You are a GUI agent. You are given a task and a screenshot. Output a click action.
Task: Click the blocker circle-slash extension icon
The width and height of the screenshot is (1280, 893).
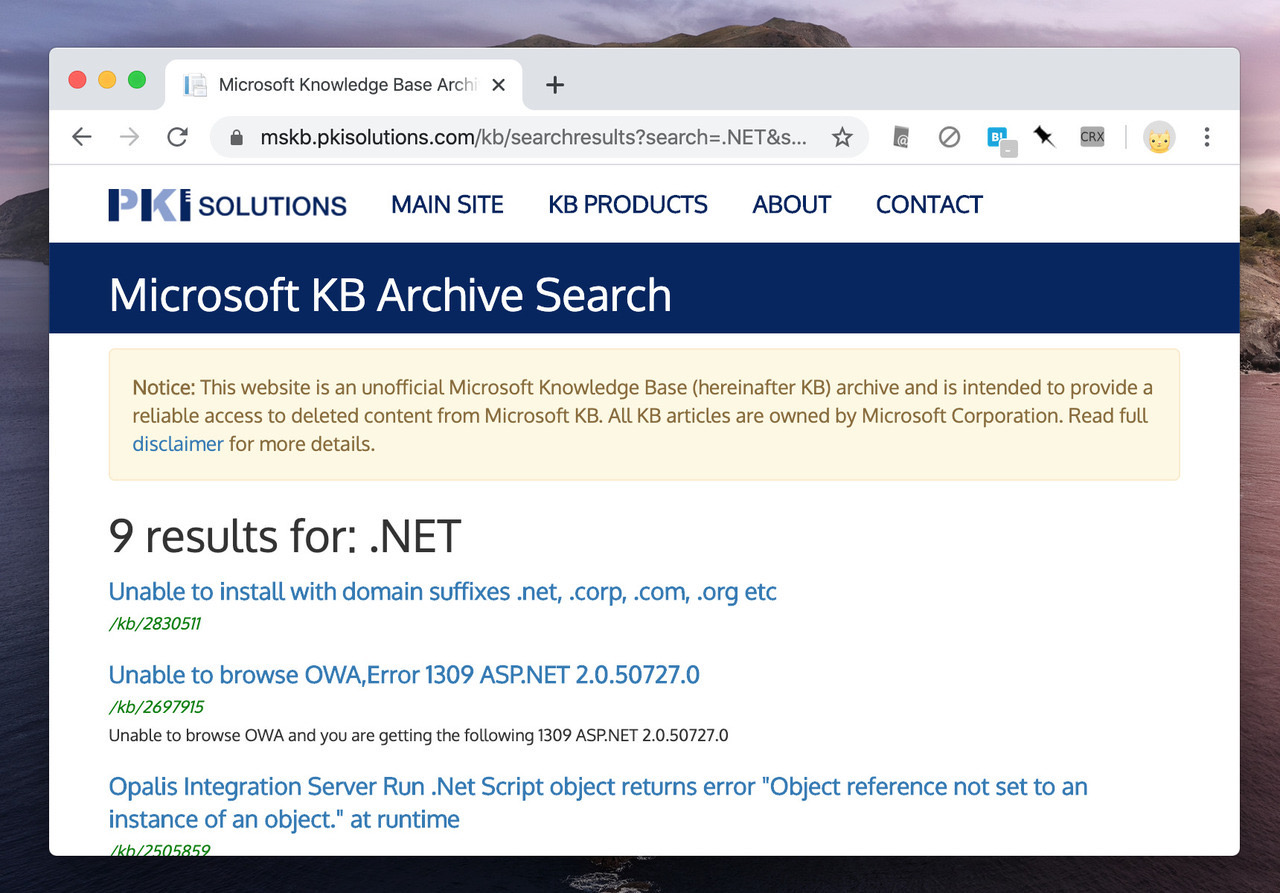pyautogui.click(x=949, y=137)
